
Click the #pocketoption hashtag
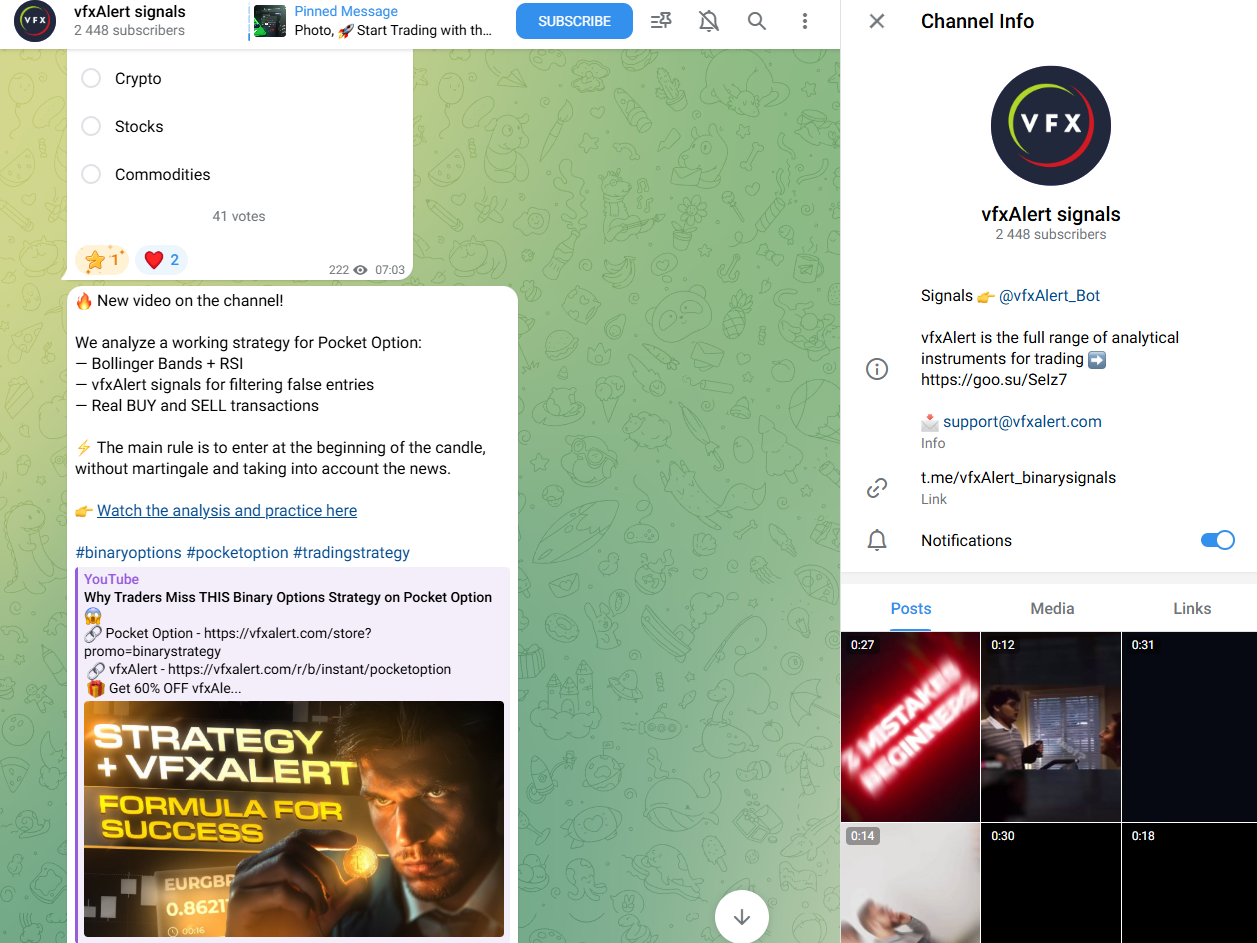[237, 553]
